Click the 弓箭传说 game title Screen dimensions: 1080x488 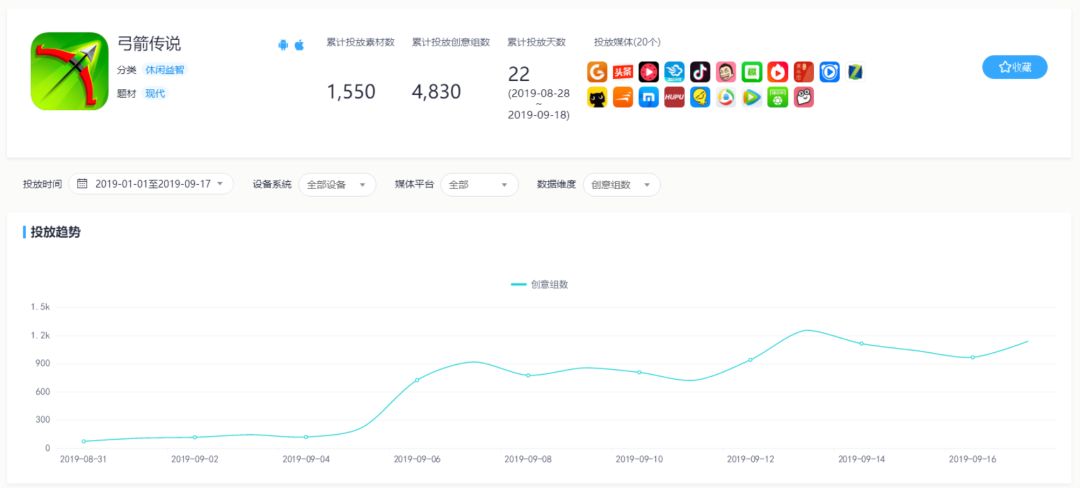149,43
